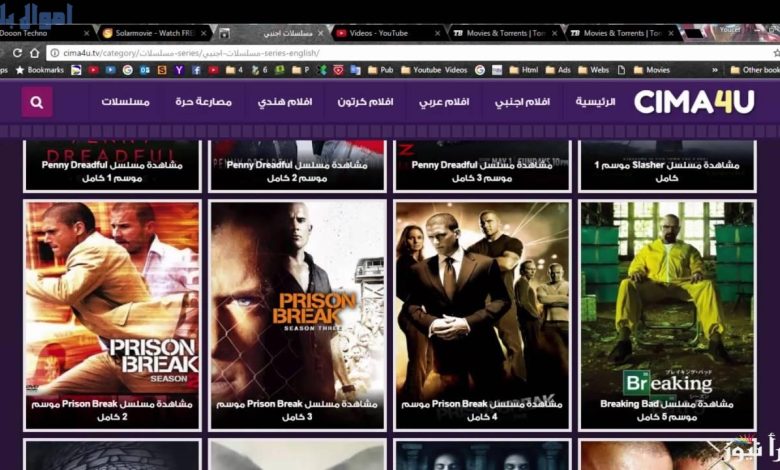
Task: Close the active مسلسلات اجنبي tab
Action: click(320, 33)
